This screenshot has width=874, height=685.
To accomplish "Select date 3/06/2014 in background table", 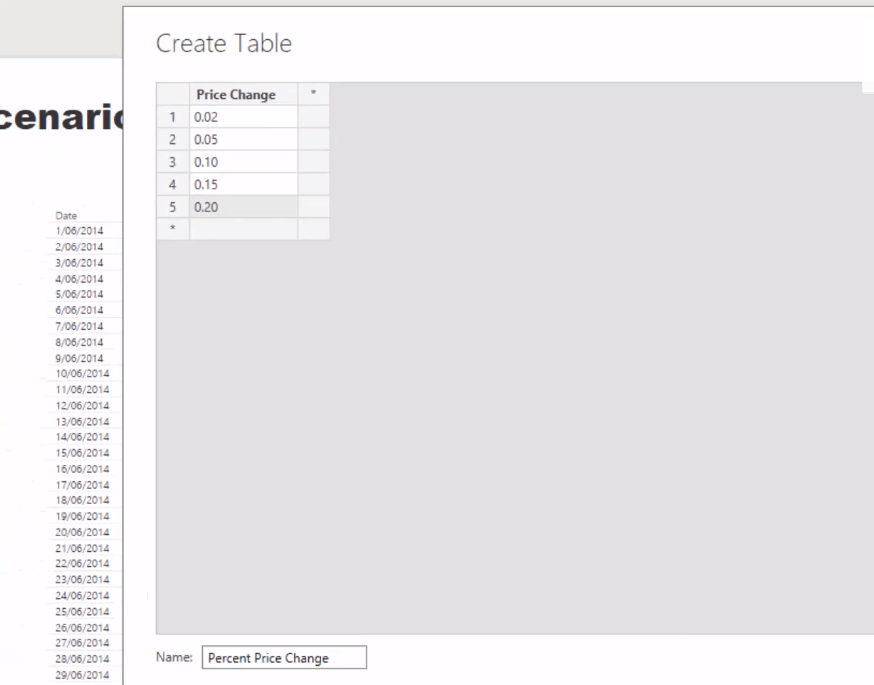I will tap(79, 263).
